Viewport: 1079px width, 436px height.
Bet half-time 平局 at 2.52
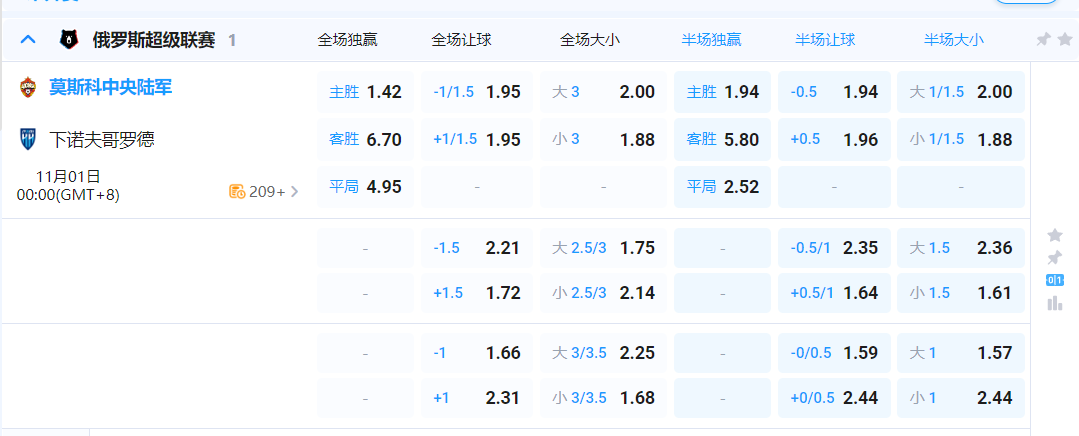pos(723,187)
